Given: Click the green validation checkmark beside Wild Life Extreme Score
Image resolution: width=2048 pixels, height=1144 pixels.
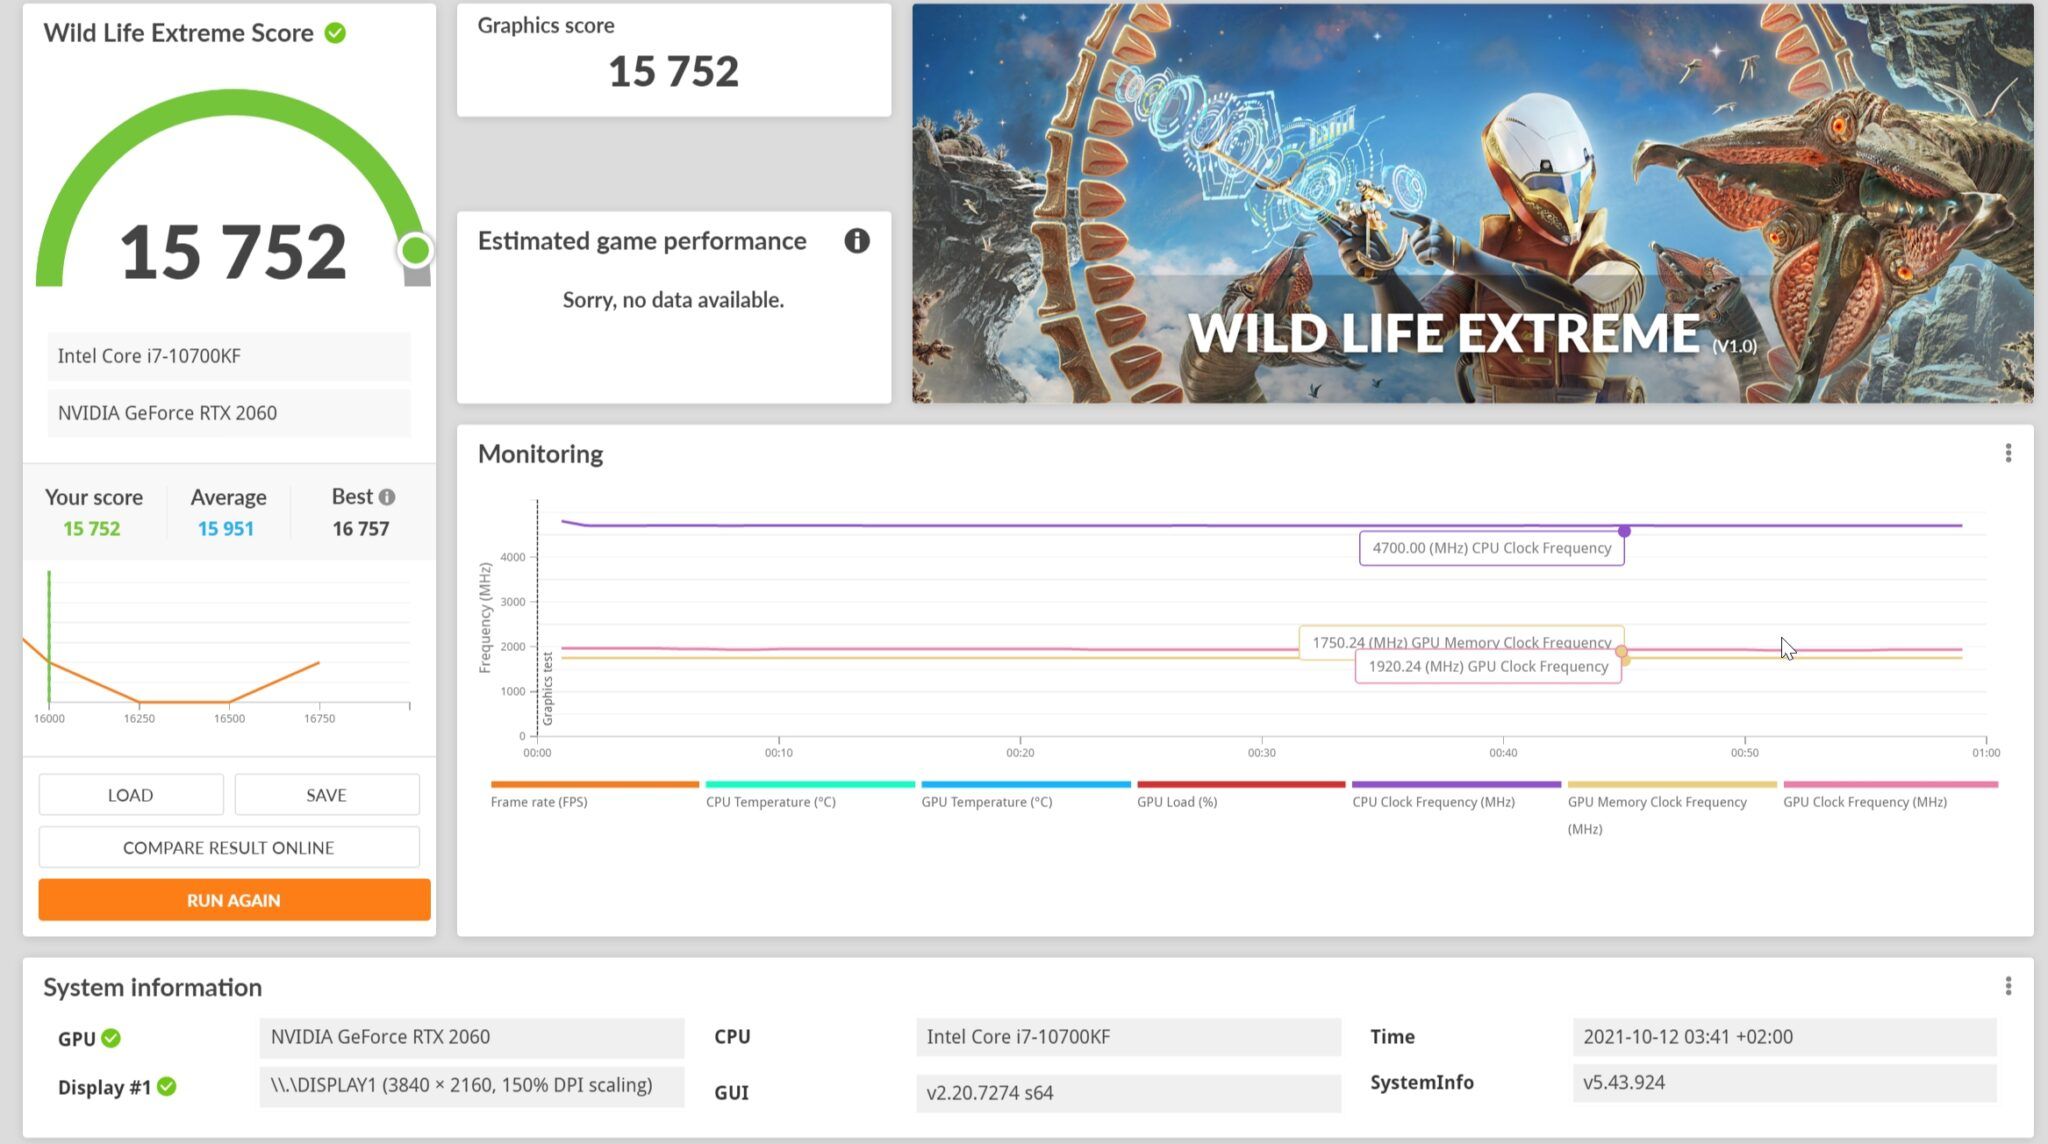Looking at the screenshot, I should pos(336,33).
